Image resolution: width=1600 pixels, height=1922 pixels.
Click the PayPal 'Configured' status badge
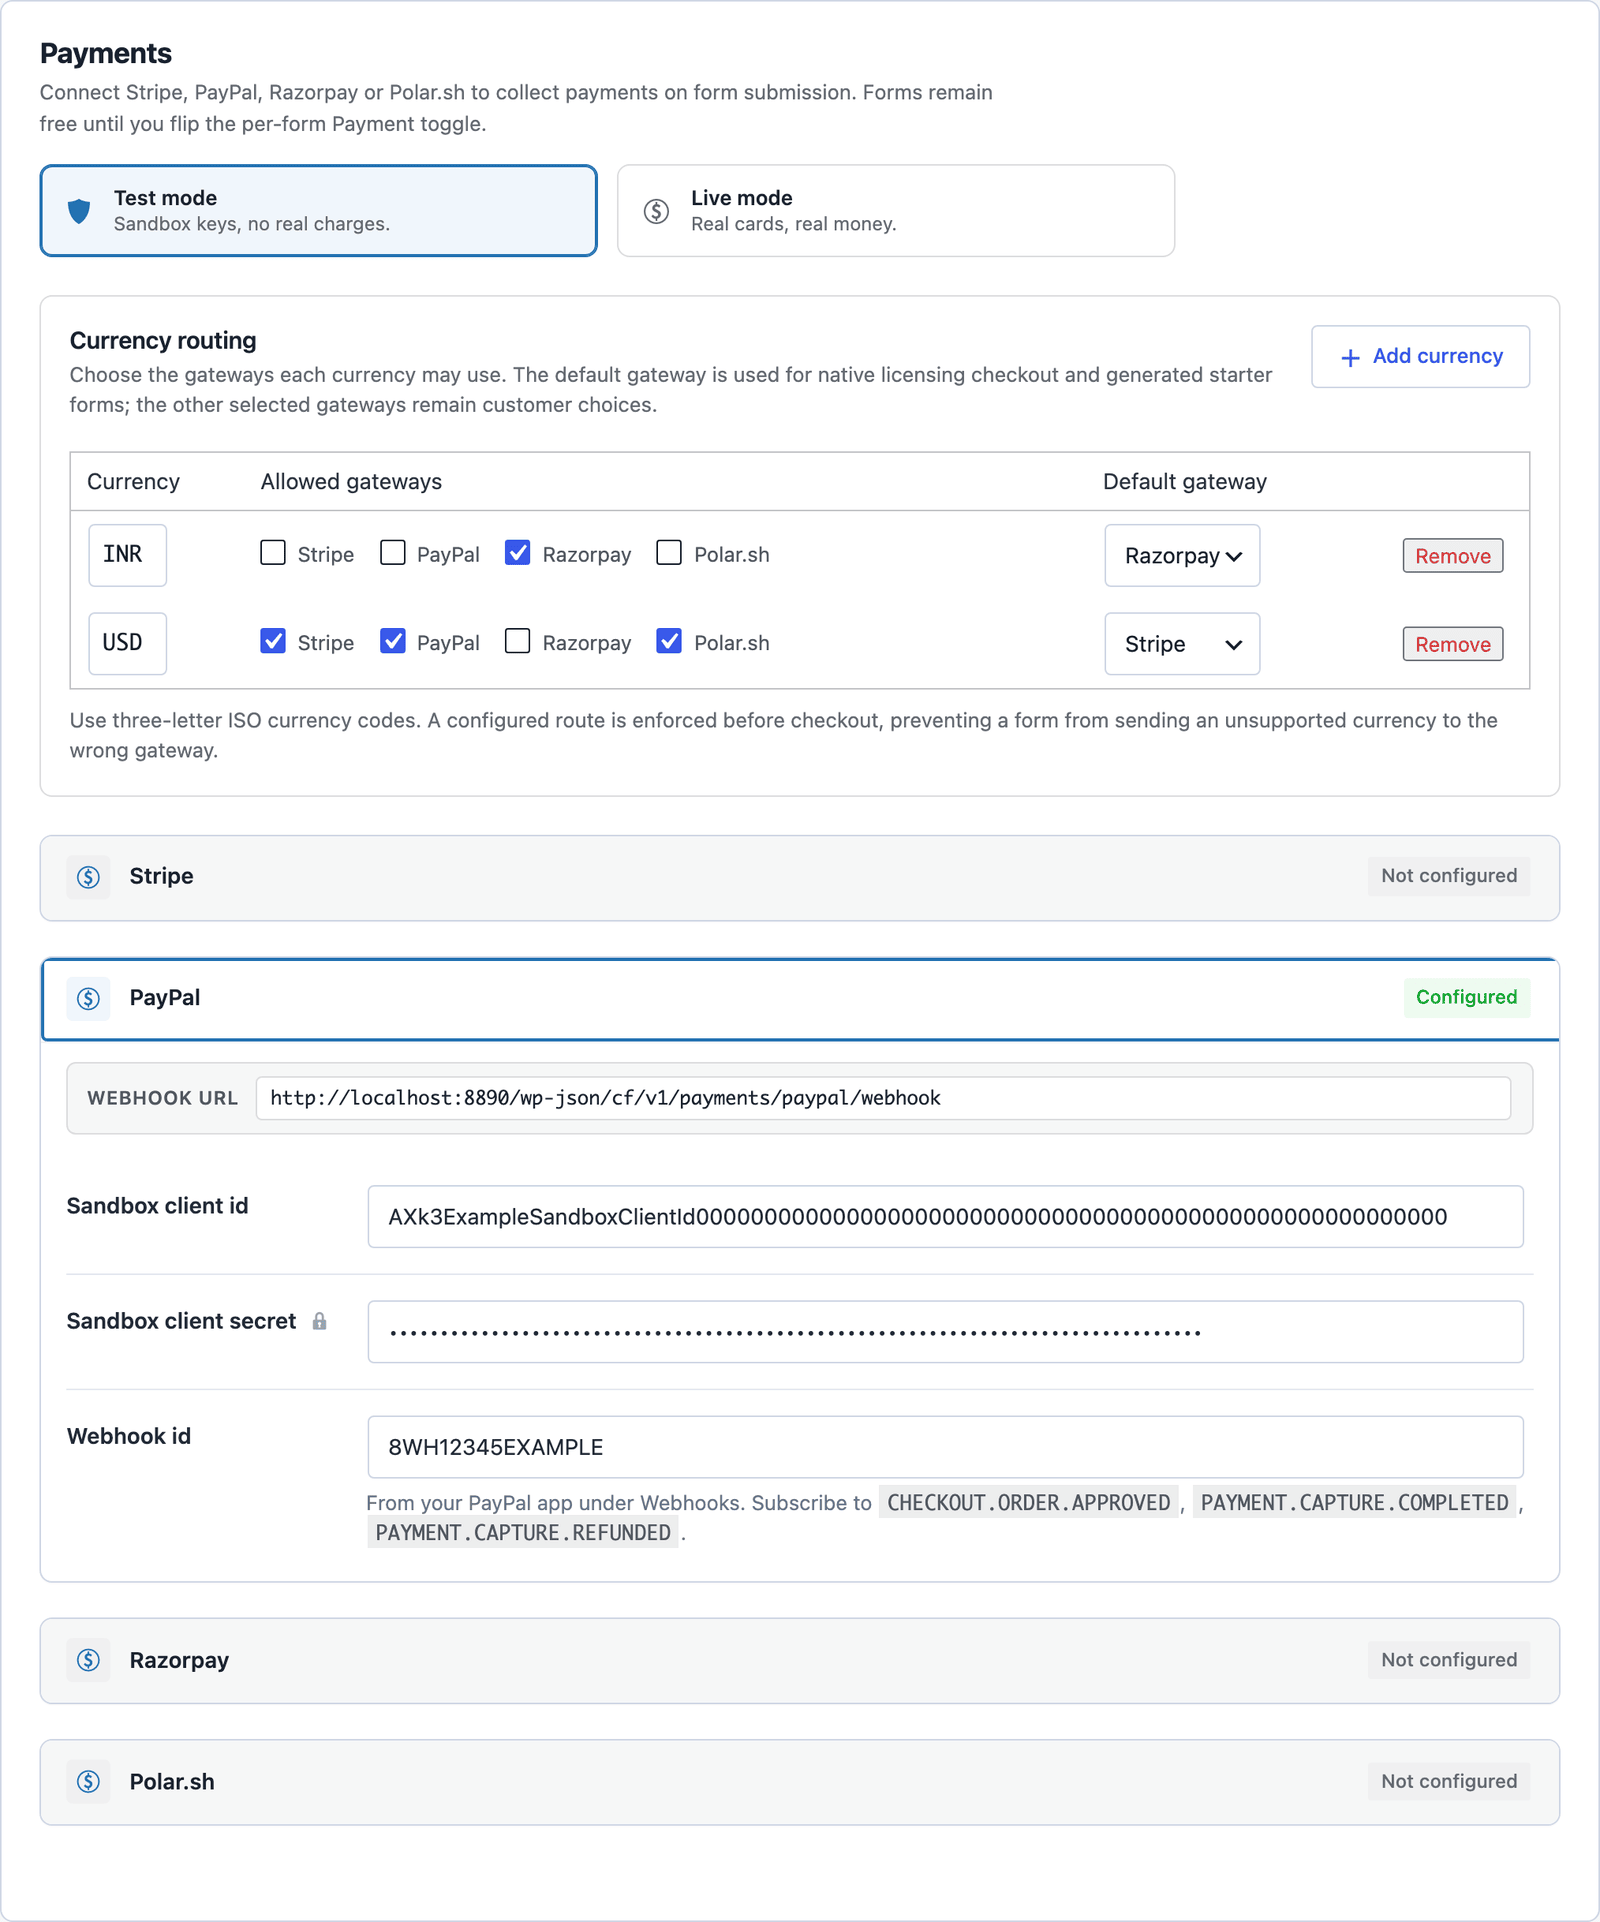(1467, 997)
